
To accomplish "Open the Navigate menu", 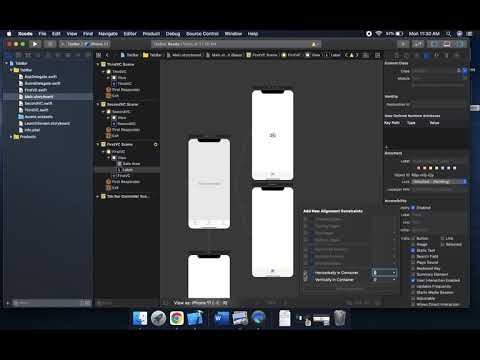I will tap(108, 34).
